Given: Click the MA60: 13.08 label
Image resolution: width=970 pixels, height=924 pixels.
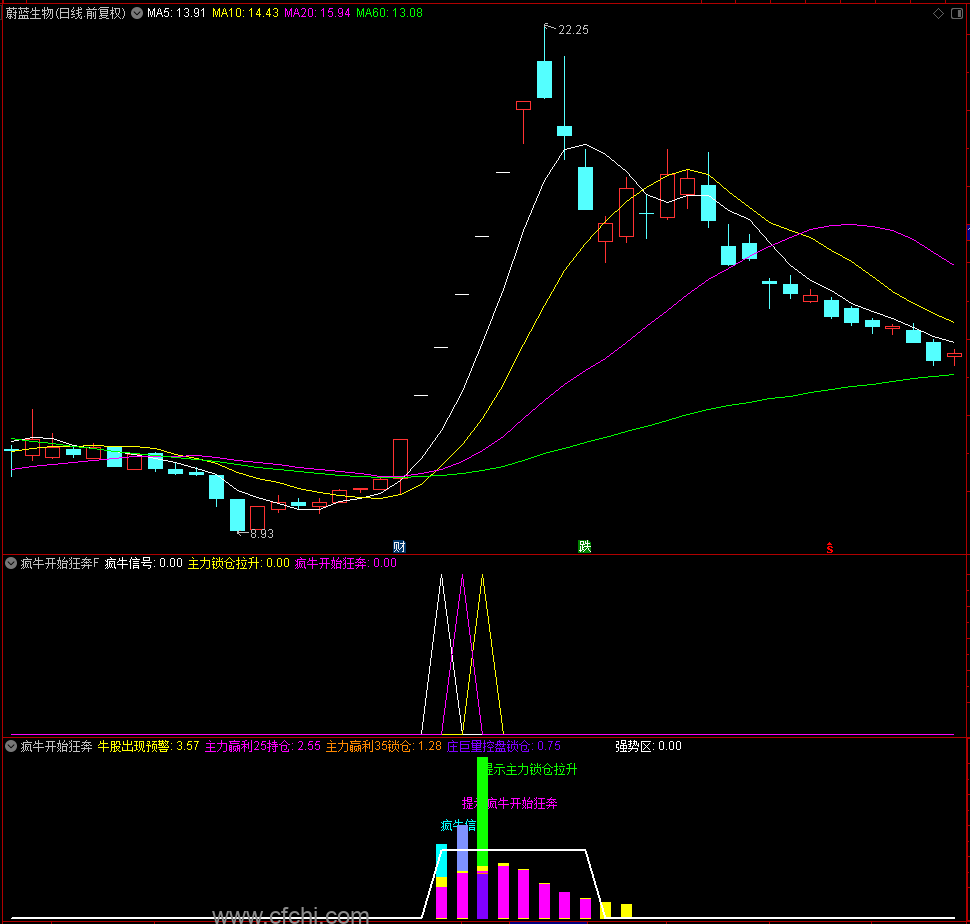Looking at the screenshot, I should click(389, 13).
